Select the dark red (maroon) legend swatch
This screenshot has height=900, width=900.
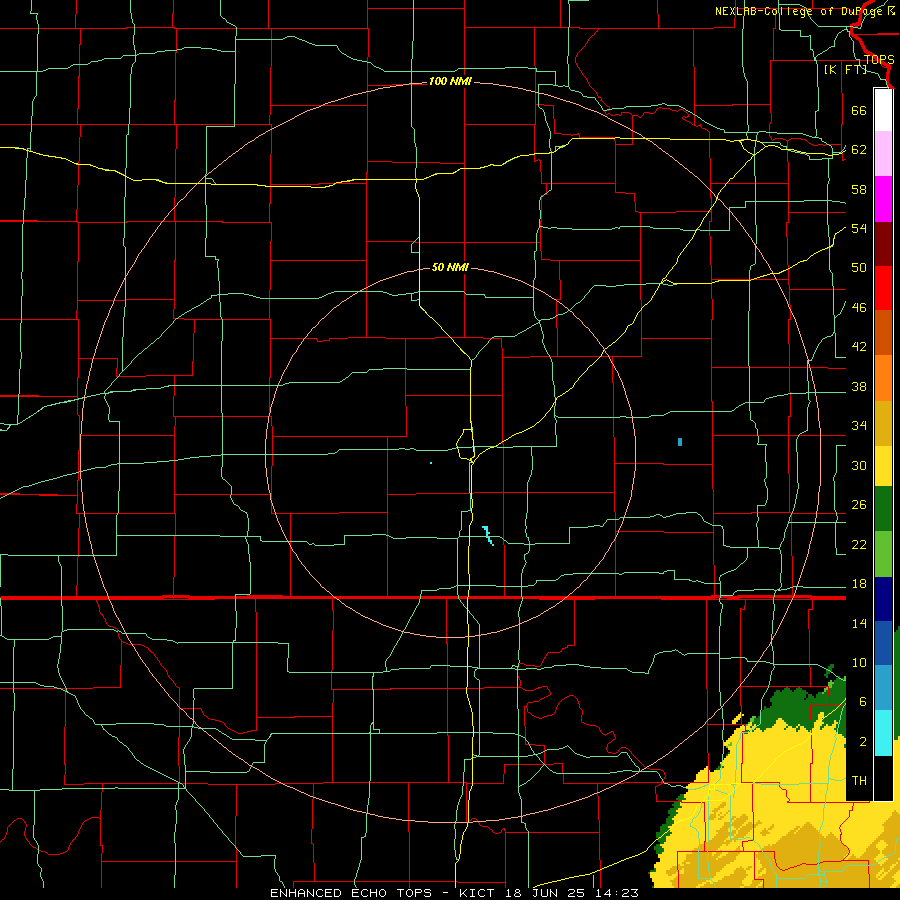click(x=883, y=244)
